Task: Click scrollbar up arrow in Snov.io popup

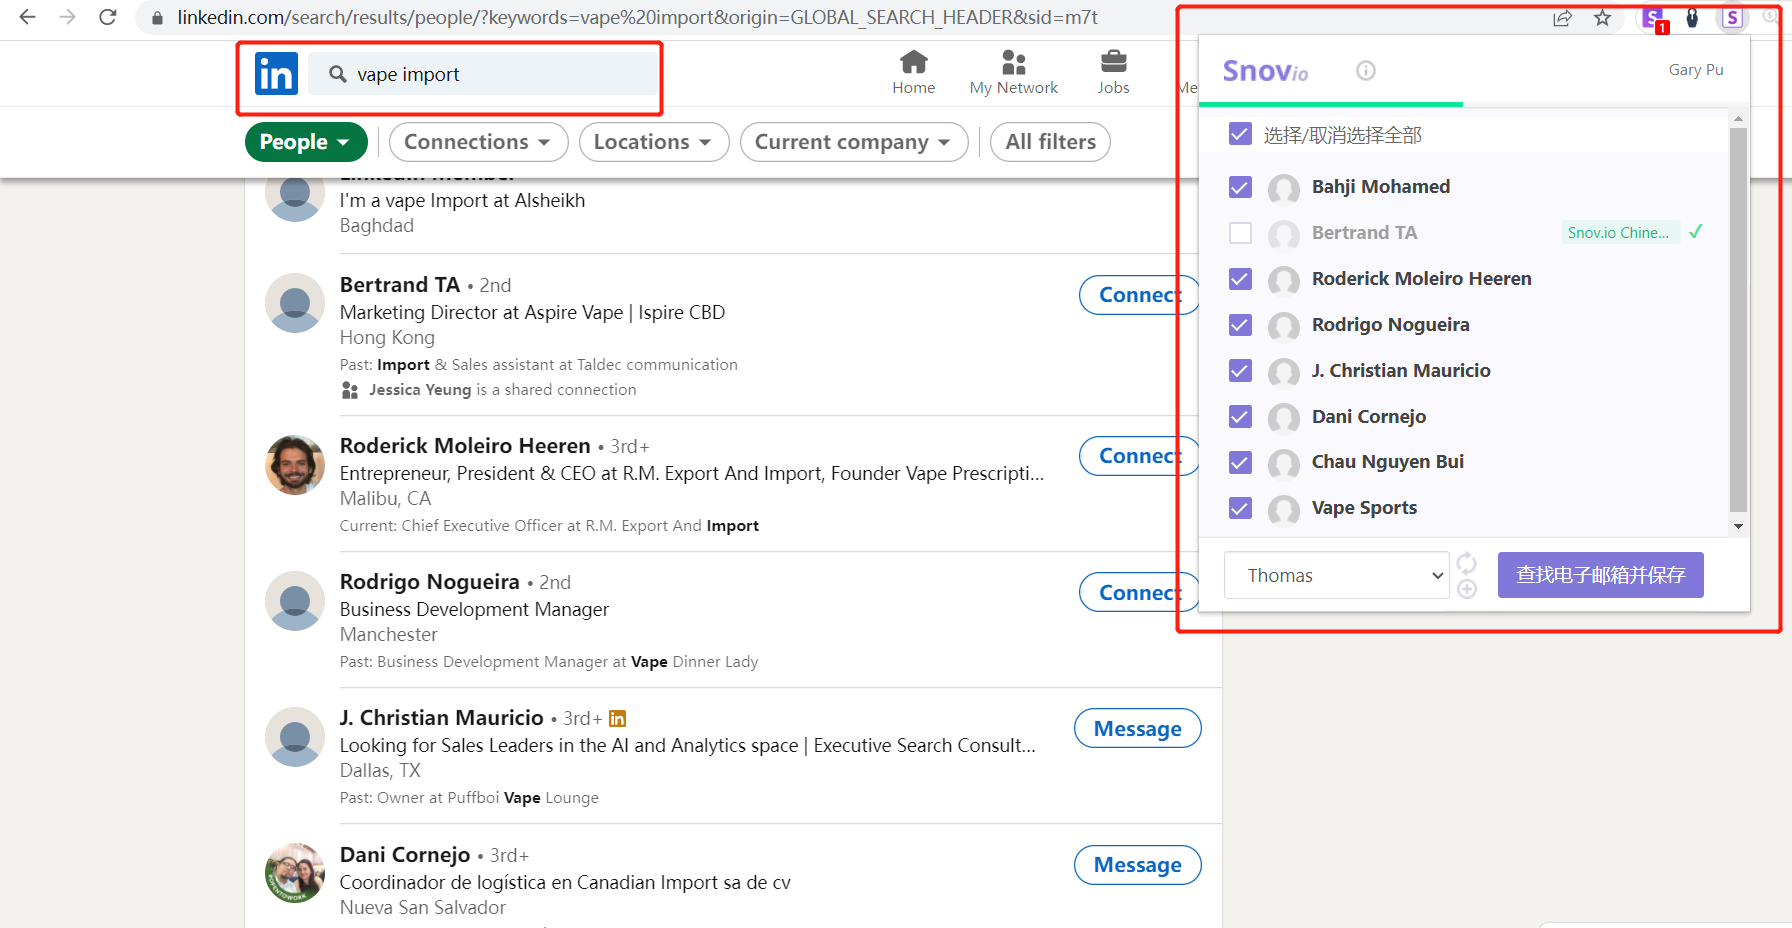Action: pyautogui.click(x=1738, y=119)
